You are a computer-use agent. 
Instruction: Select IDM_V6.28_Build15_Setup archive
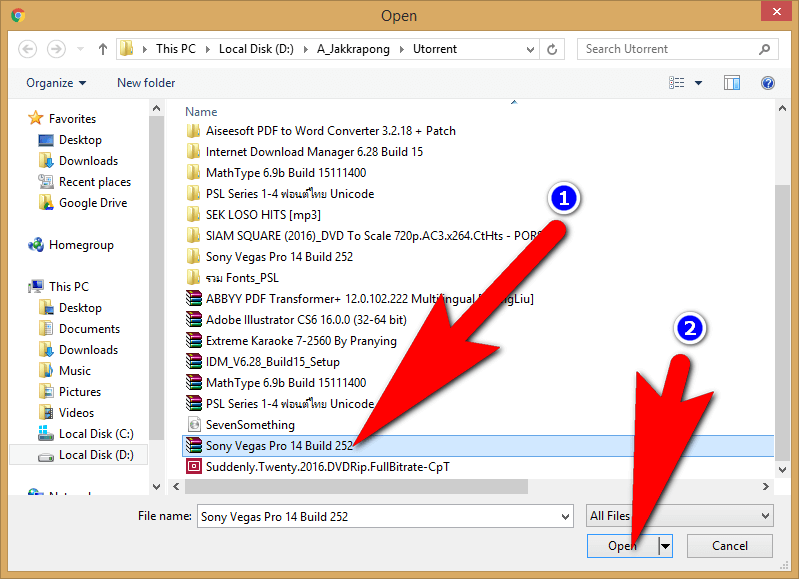tap(263, 362)
